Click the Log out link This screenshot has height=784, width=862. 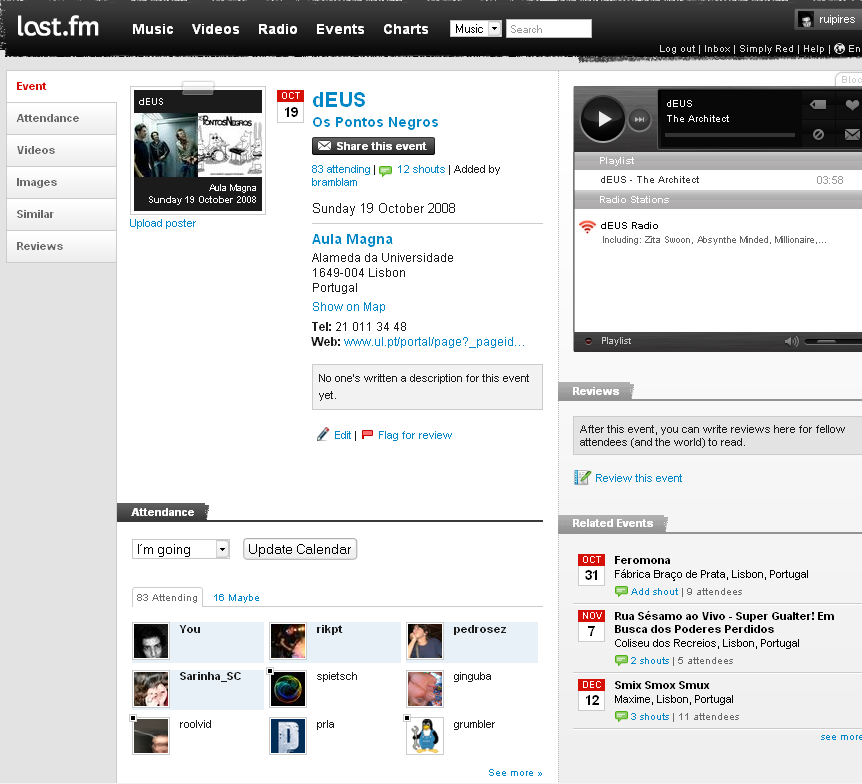coord(677,49)
